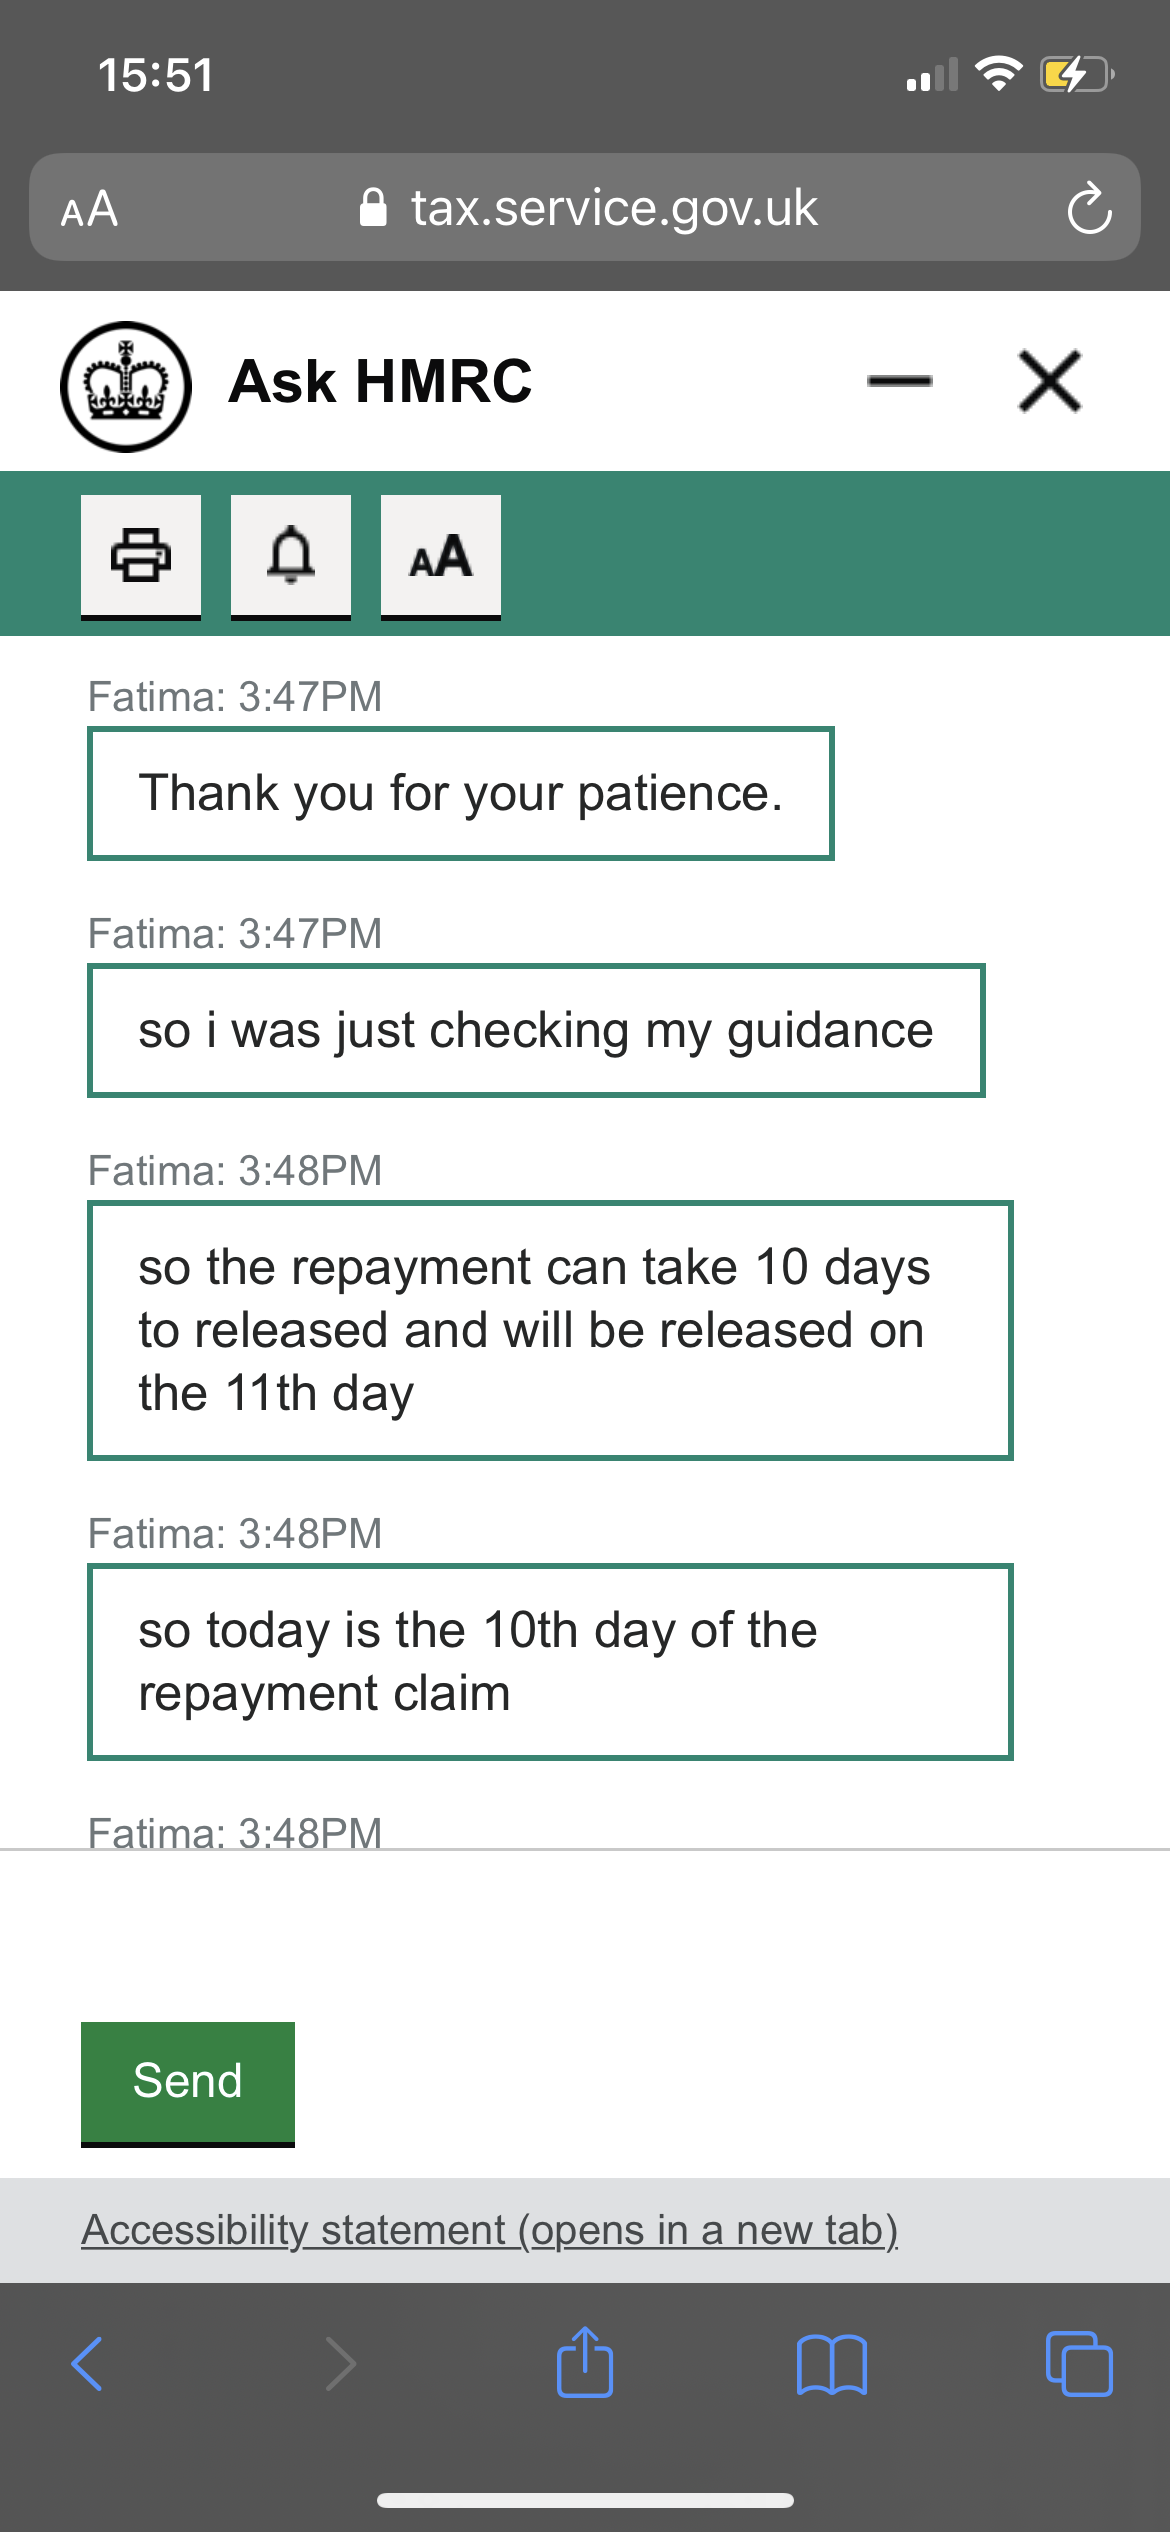Open Safari bookmarks
Image resolution: width=1170 pixels, height=2532 pixels.
pyautogui.click(x=832, y=2364)
